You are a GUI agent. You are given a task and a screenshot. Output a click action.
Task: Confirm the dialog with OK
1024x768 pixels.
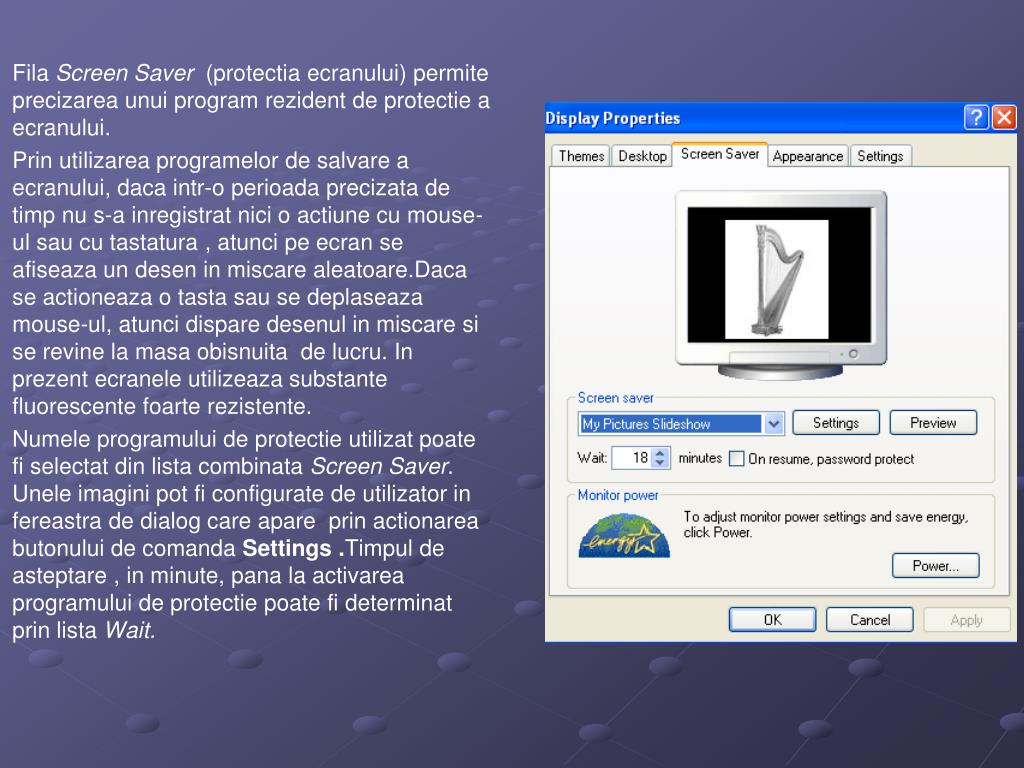[773, 620]
